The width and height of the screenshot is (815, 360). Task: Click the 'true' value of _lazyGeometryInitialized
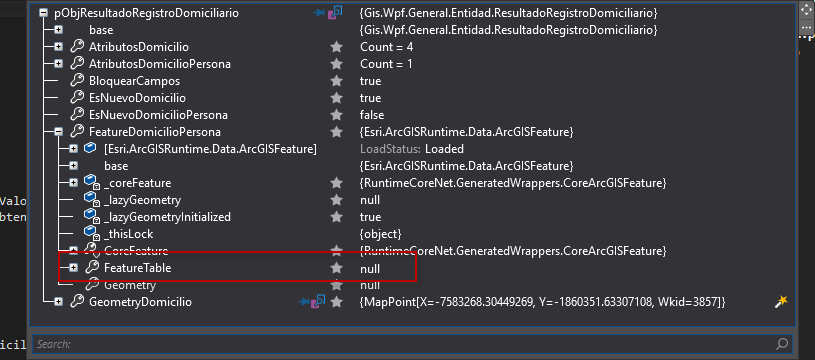pyautogui.click(x=370, y=217)
